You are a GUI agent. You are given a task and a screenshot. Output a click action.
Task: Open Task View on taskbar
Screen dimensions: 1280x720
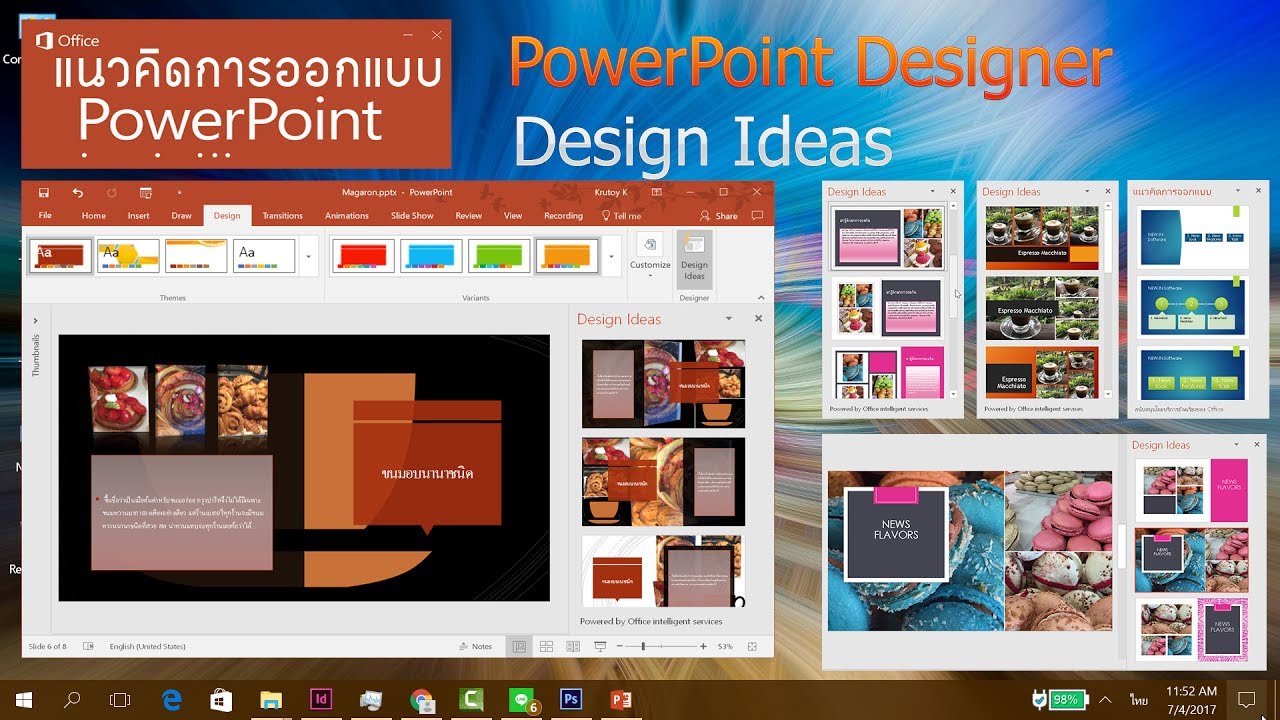pos(120,700)
